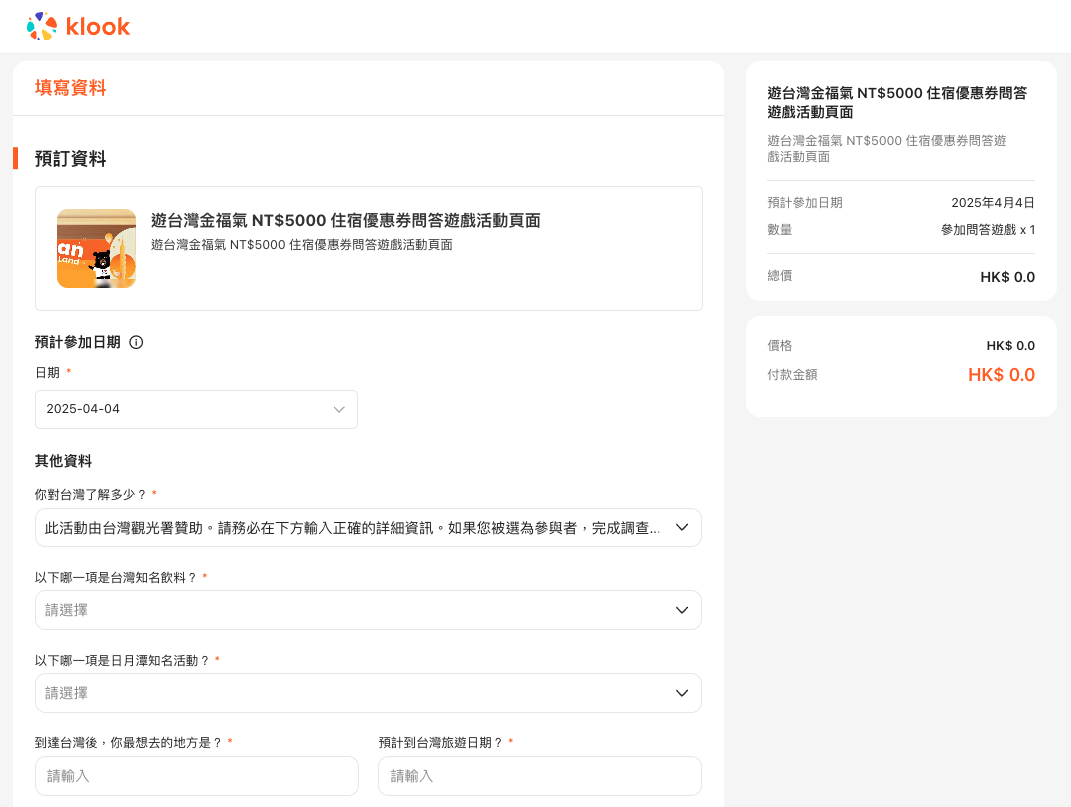The height and width of the screenshot is (807, 1071).
Task: Click the info icon beside 預計參加日期
Action: pos(136,342)
